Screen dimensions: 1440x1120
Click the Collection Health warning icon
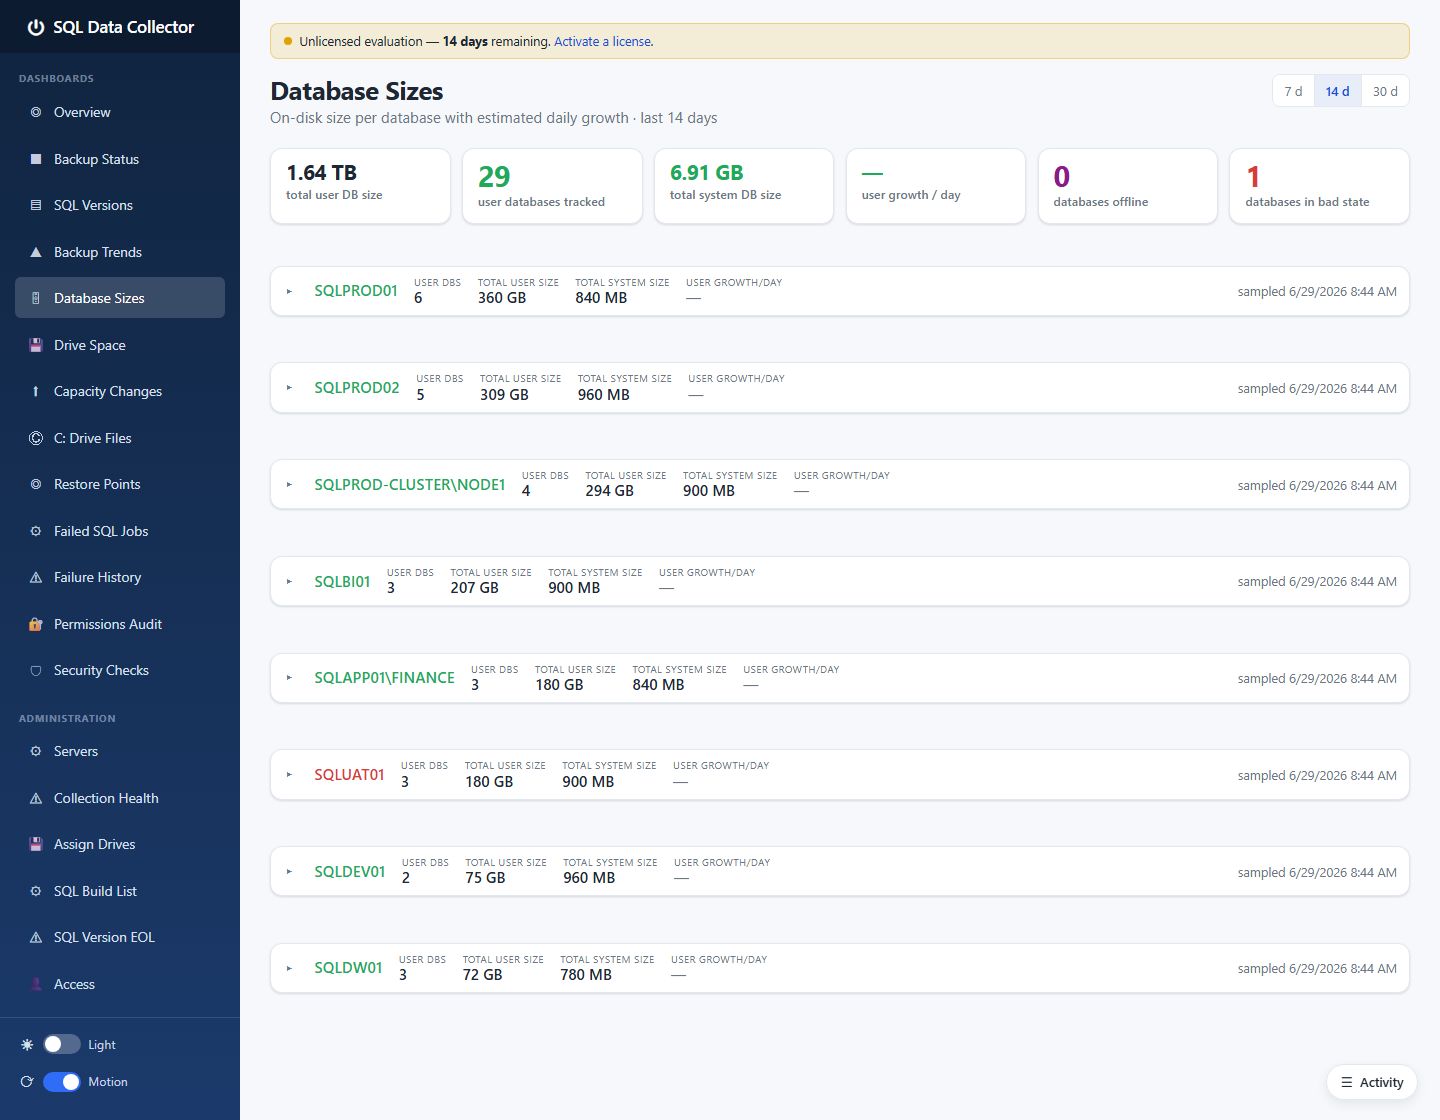[36, 798]
